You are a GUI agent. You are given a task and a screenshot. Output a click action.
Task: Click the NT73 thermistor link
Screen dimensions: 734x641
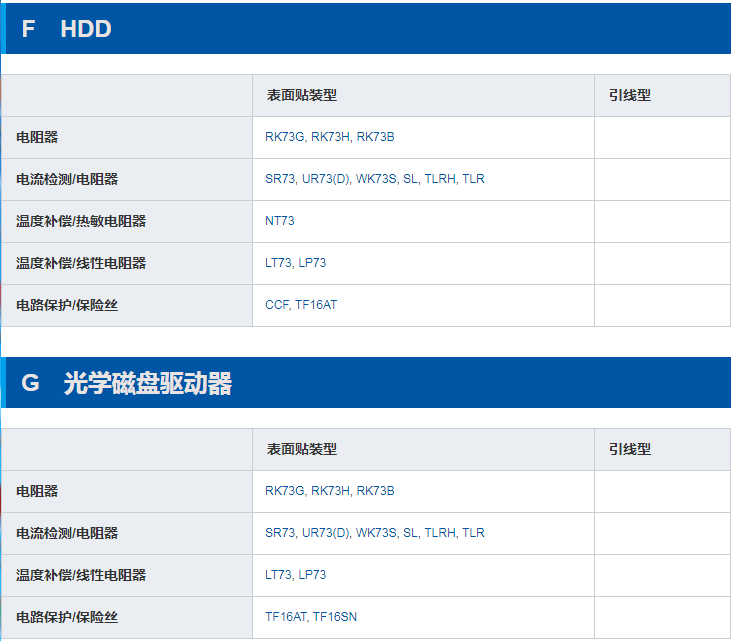pyautogui.click(x=279, y=221)
